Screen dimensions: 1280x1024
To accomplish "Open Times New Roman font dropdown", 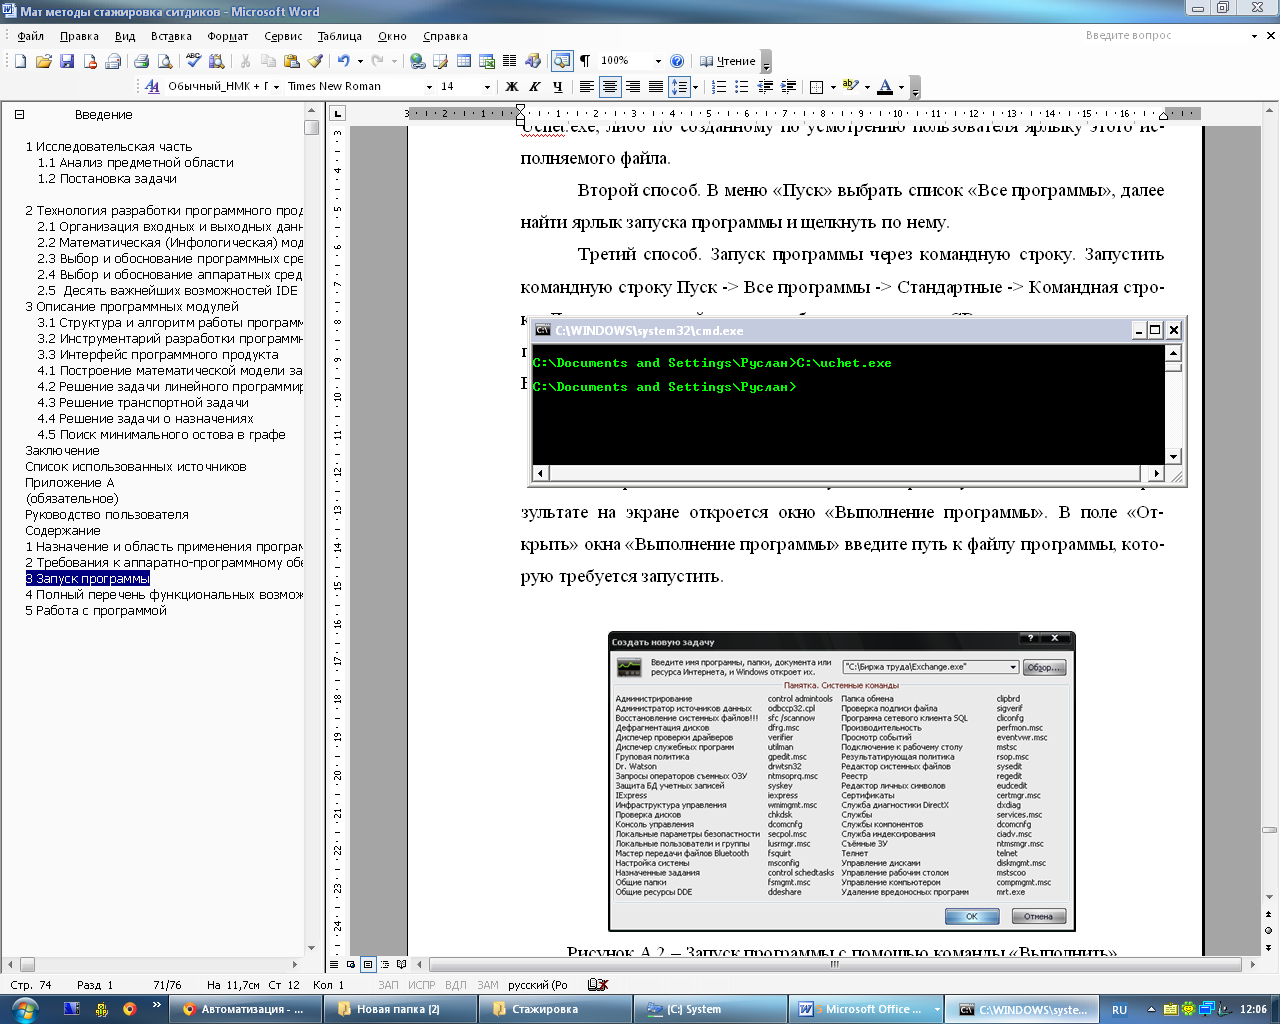I will pos(429,87).
